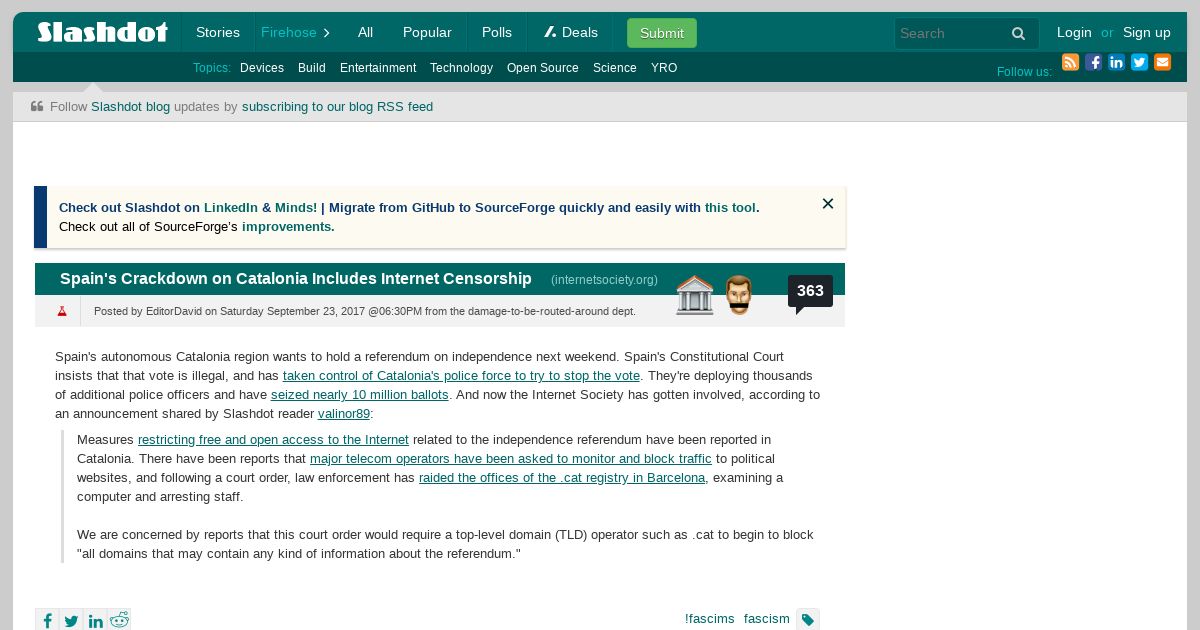Select the Popular filter tab

427,32
